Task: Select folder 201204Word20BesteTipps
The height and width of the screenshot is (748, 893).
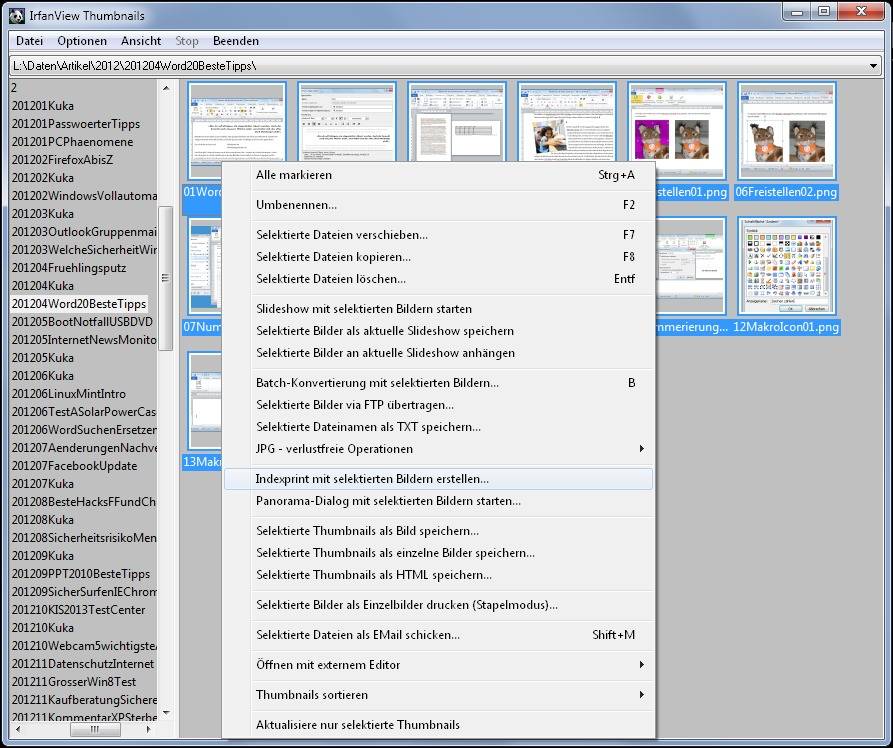Action: point(79,304)
